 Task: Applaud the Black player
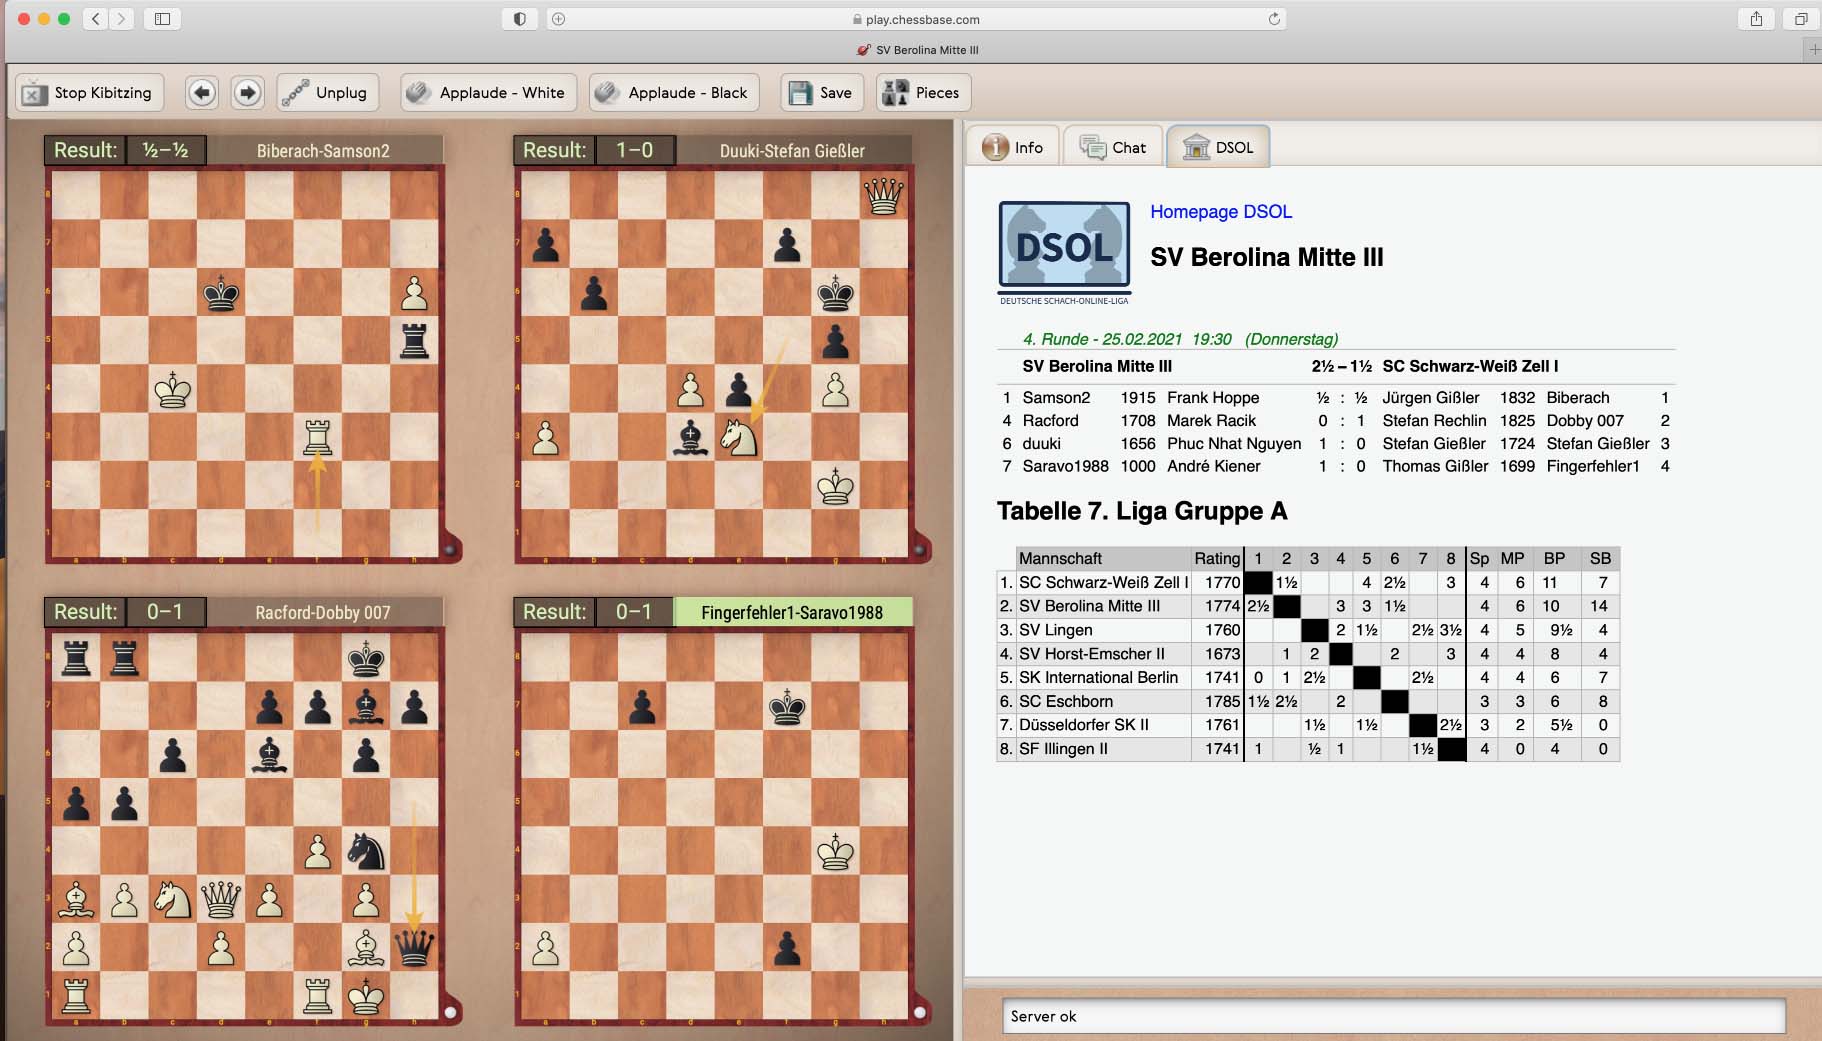673,93
